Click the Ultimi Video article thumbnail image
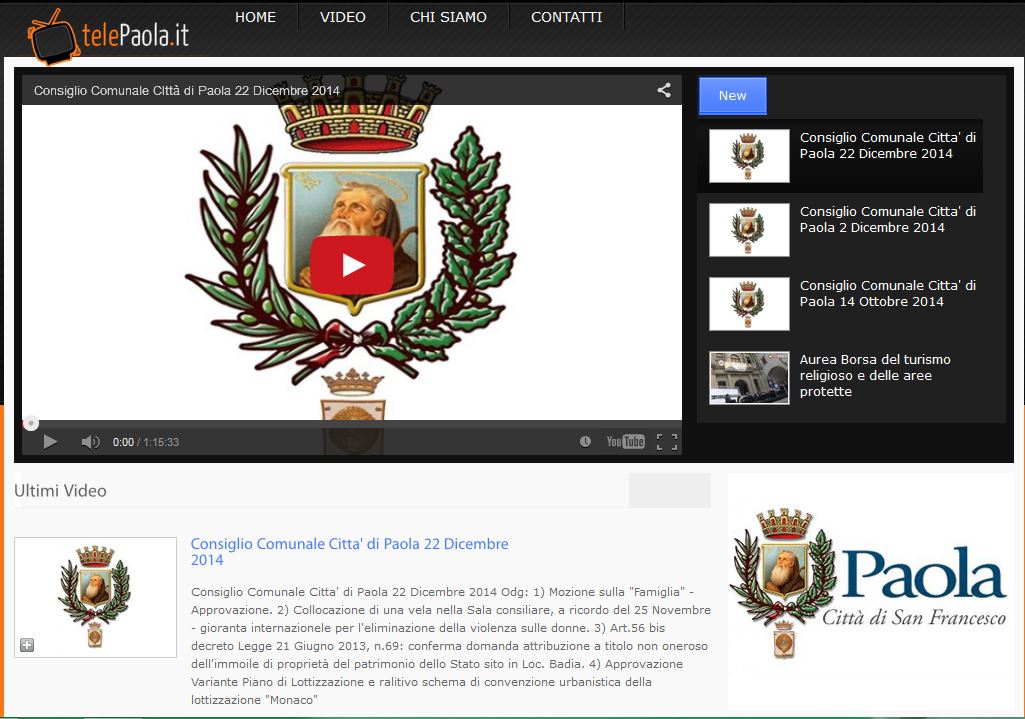Viewport: 1025px width, 719px height. (x=95, y=597)
